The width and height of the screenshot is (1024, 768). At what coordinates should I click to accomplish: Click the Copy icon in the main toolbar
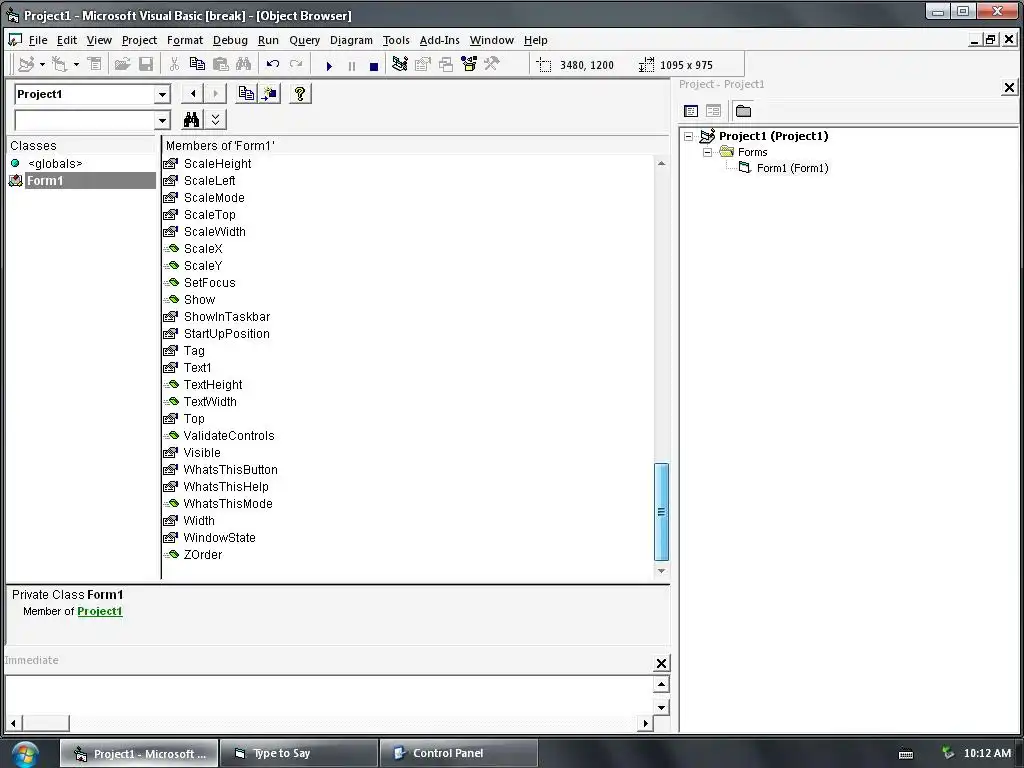(197, 64)
